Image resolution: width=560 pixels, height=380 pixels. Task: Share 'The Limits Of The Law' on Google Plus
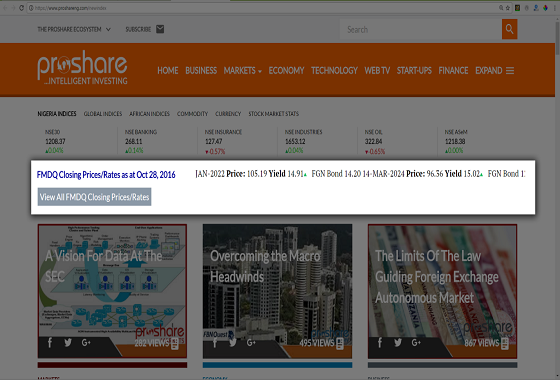pyautogui.click(x=416, y=343)
